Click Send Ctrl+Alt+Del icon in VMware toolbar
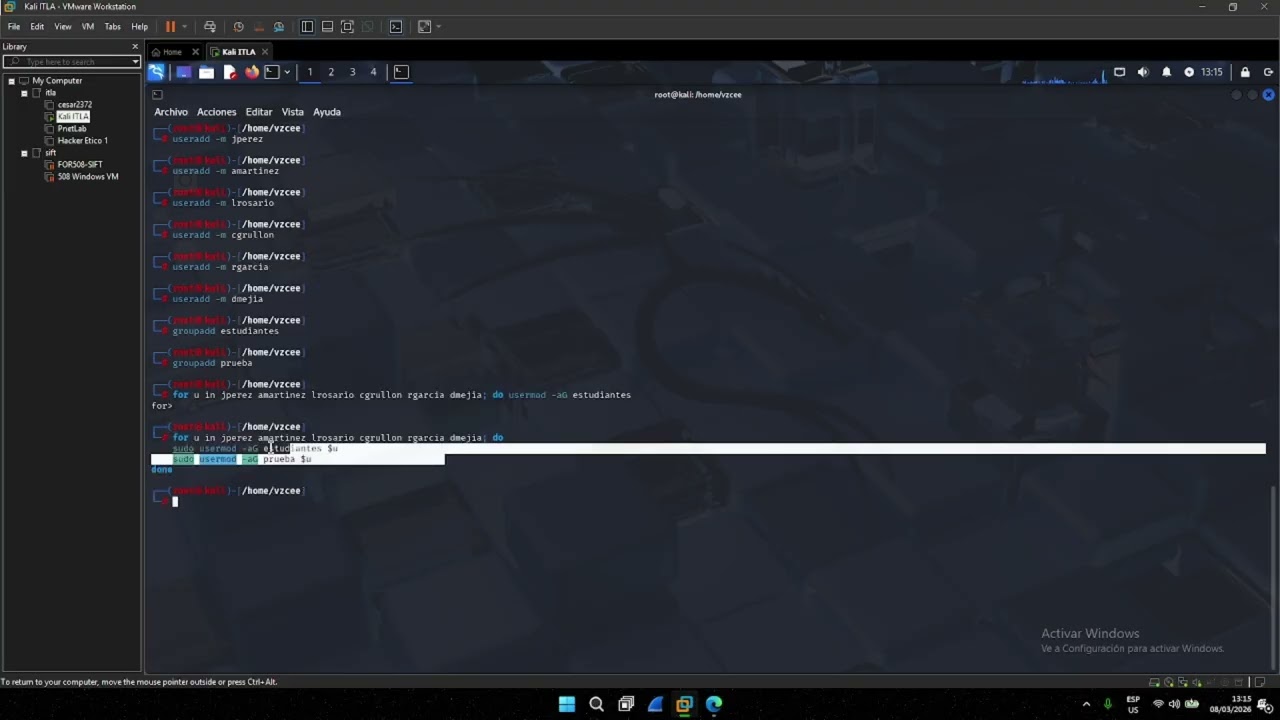 point(209,27)
